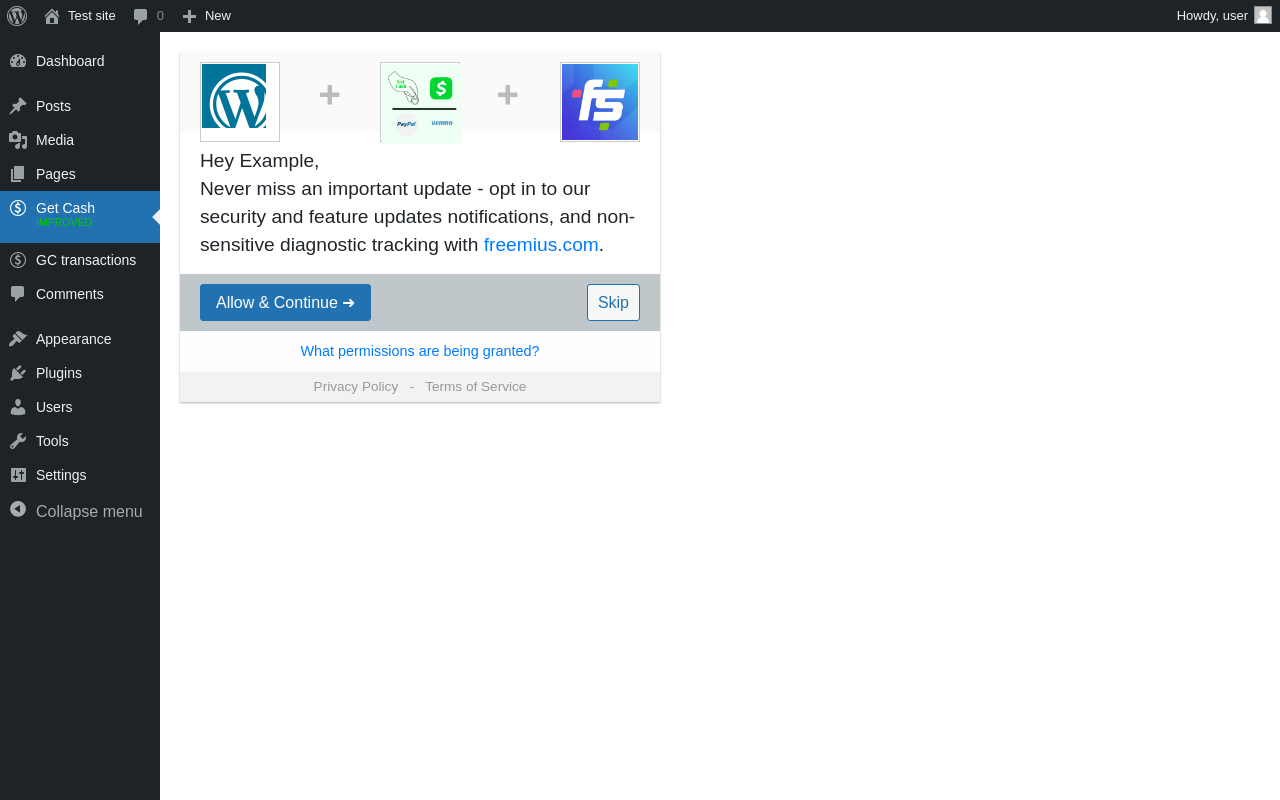Click the Dashboard gauge icon
Viewport: 1280px width, 800px height.
pyautogui.click(x=18, y=61)
